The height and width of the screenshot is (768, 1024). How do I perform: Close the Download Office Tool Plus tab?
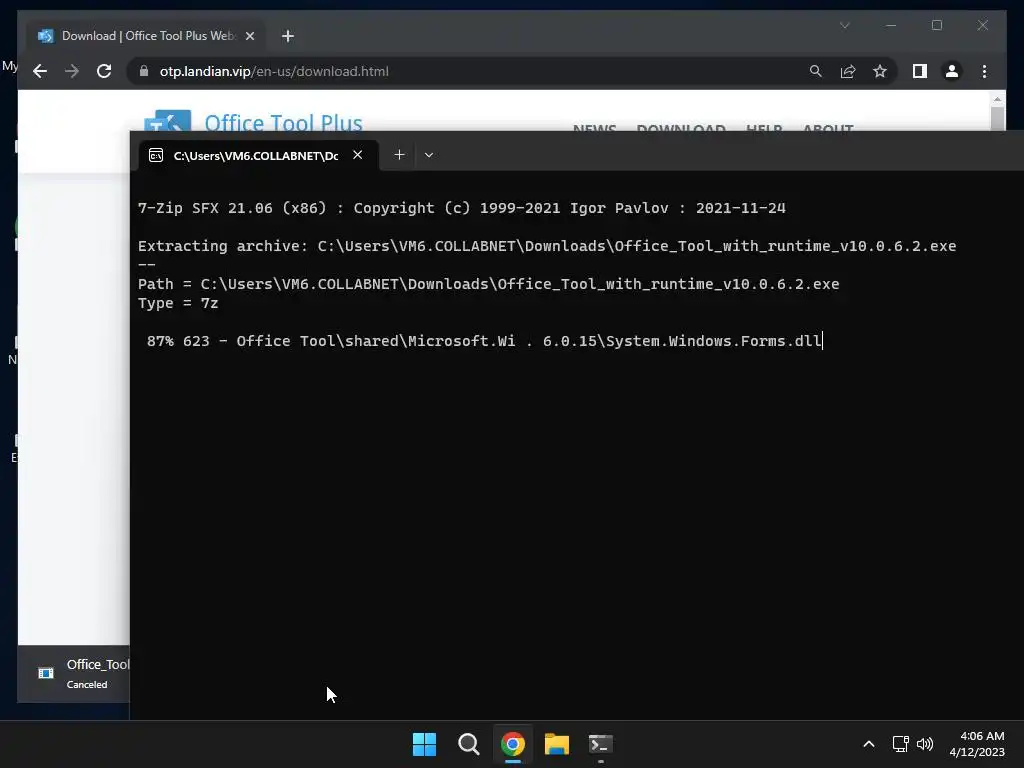(249, 36)
